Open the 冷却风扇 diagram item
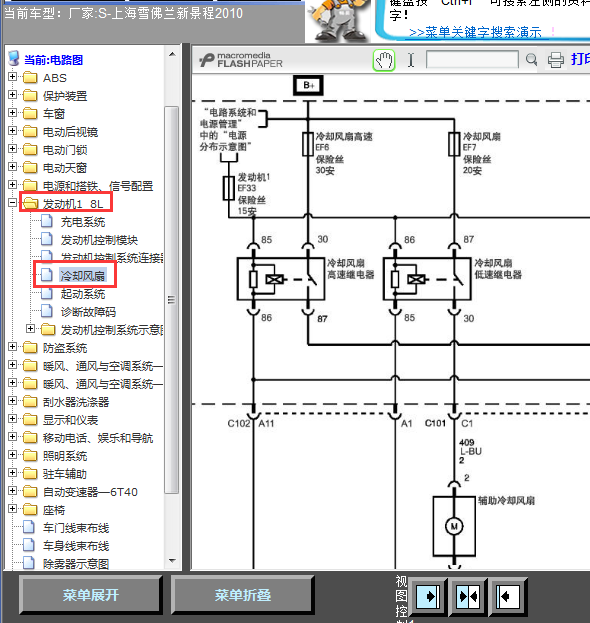 (x=83, y=275)
